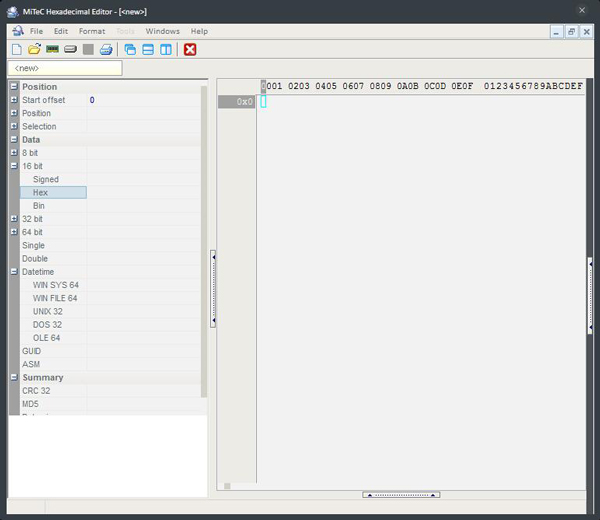Image resolution: width=600 pixels, height=520 pixels.
Task: Click the right edge splitter handle
Action: click(x=590, y=296)
